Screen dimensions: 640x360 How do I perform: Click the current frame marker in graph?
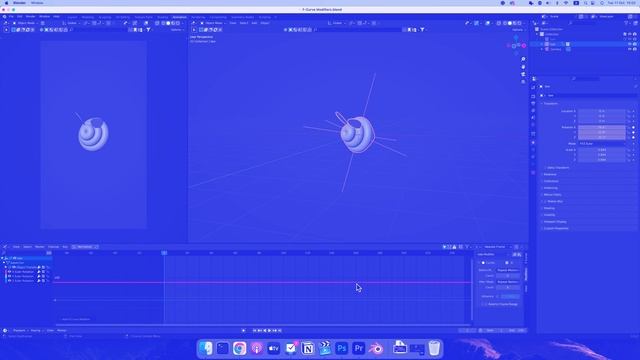(x=164, y=253)
